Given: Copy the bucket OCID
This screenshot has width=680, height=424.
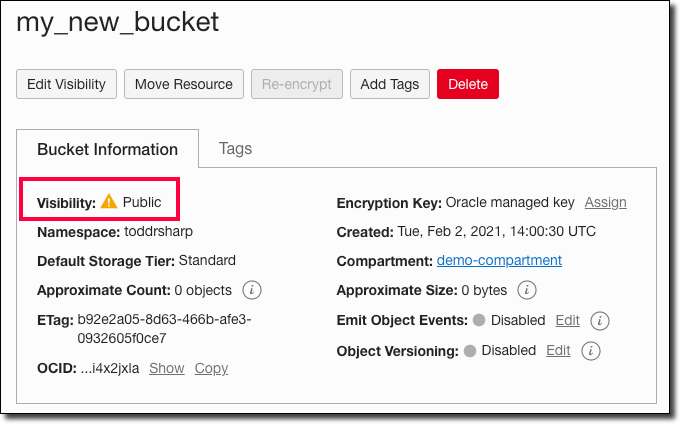Looking at the screenshot, I should point(211,368).
